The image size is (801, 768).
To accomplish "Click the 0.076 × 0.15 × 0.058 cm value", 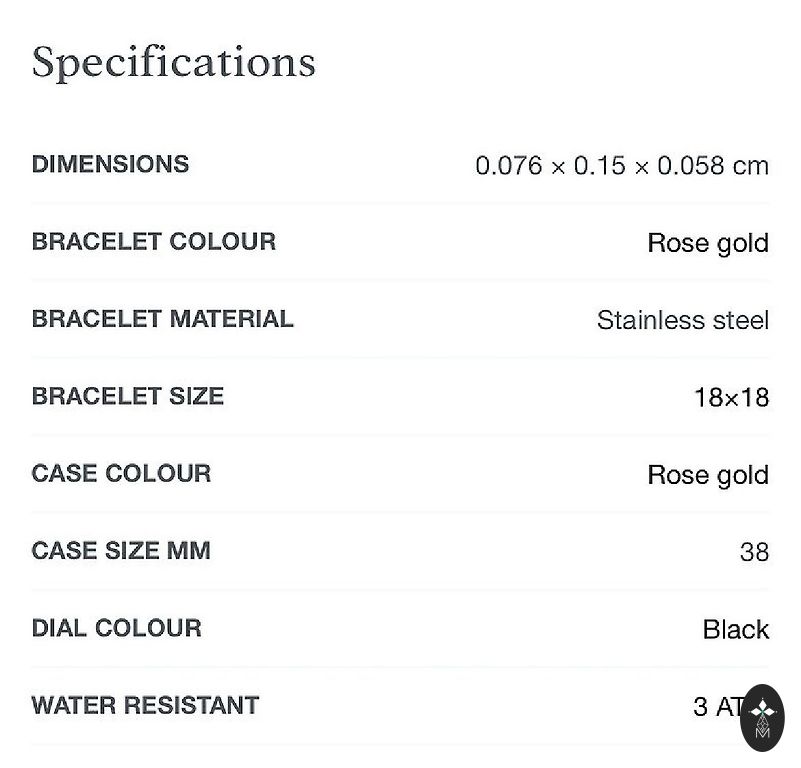I will tap(621, 166).
